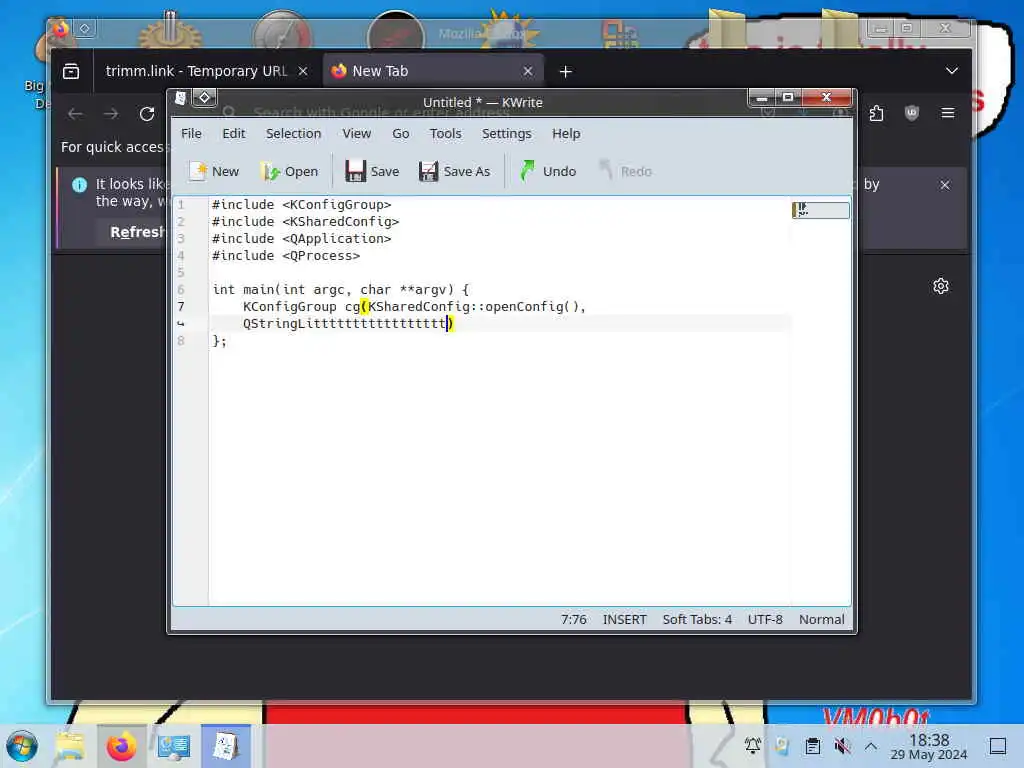This screenshot has height=768, width=1024.
Task: Click the Firefox forward arrow
Action: click(x=111, y=114)
